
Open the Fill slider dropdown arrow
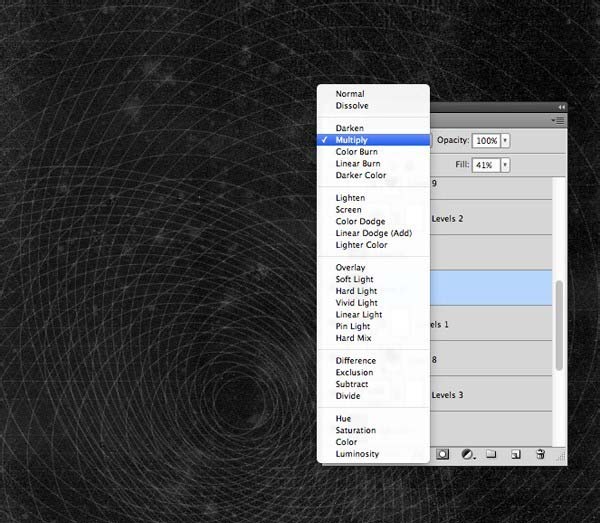505,165
